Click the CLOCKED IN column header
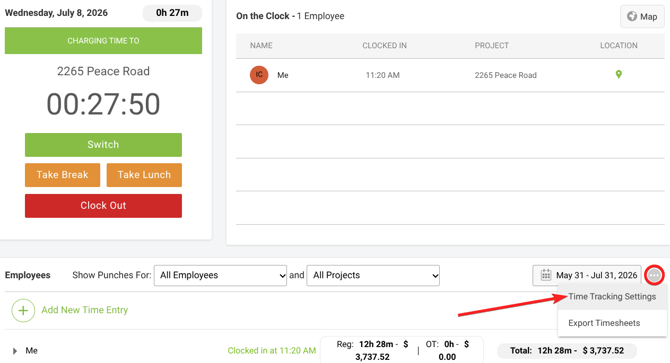Viewport: 670px width, 363px height. click(385, 46)
